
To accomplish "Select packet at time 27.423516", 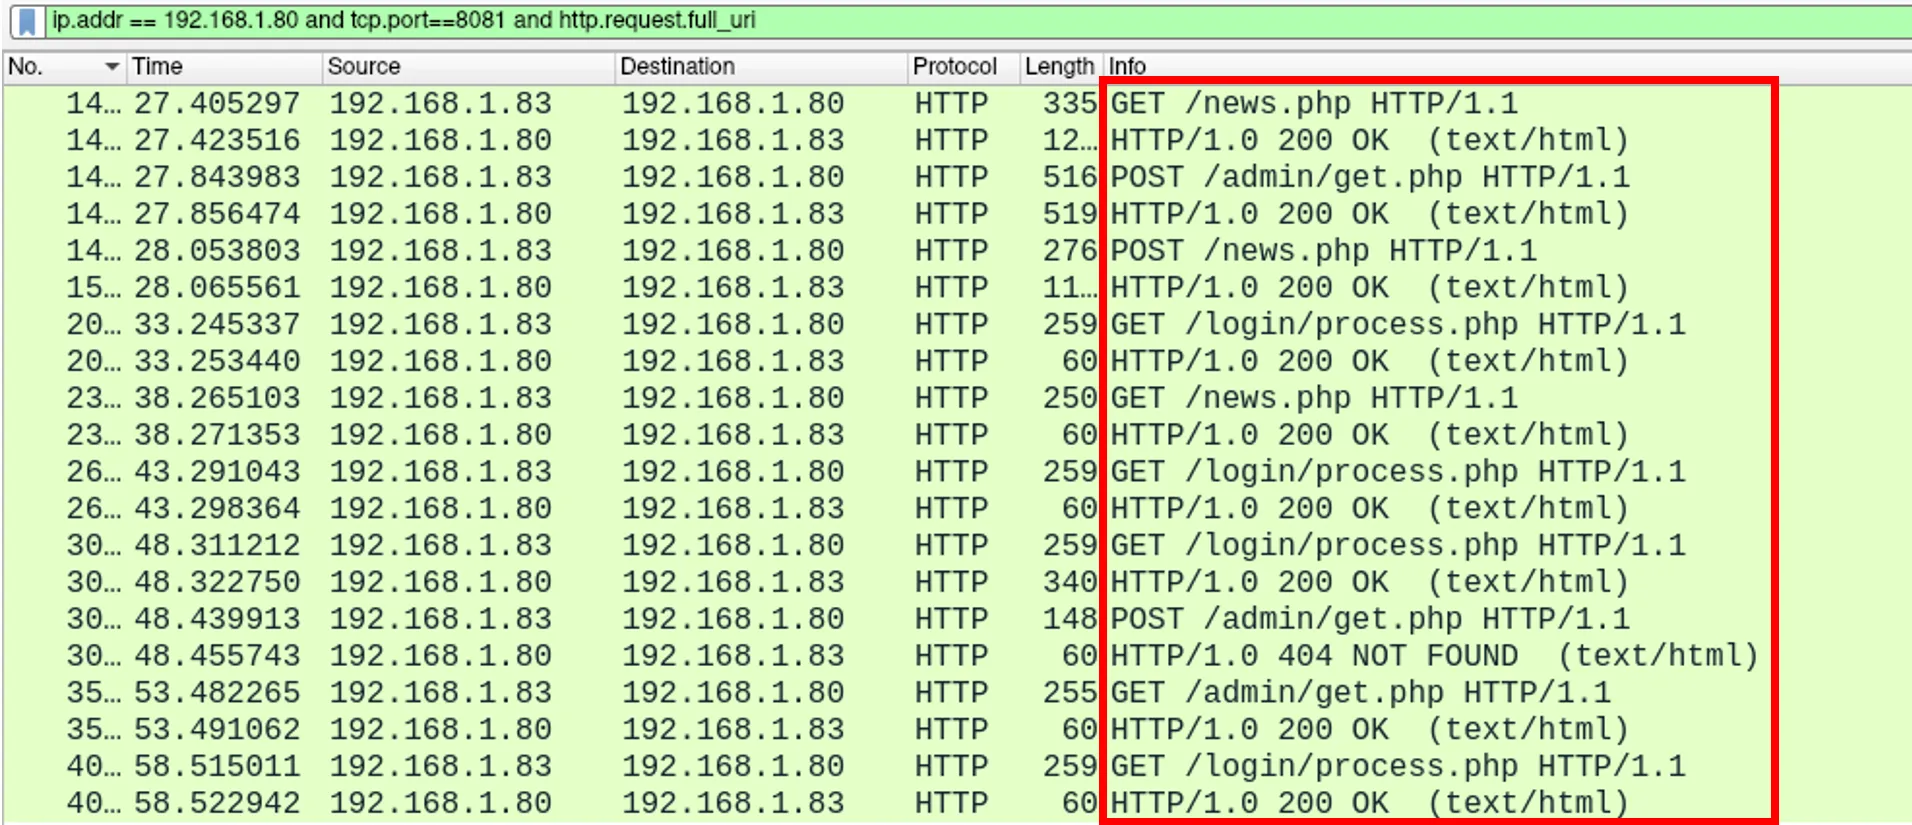I will (x=956, y=141).
